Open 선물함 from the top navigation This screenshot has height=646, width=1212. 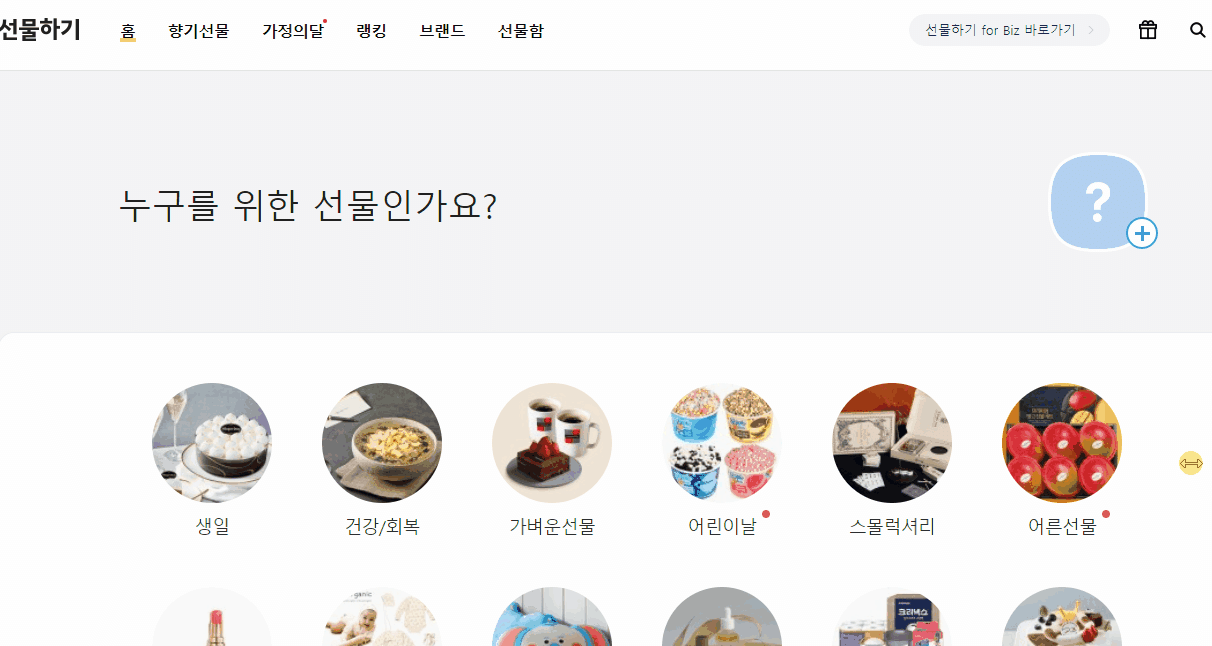coord(521,31)
